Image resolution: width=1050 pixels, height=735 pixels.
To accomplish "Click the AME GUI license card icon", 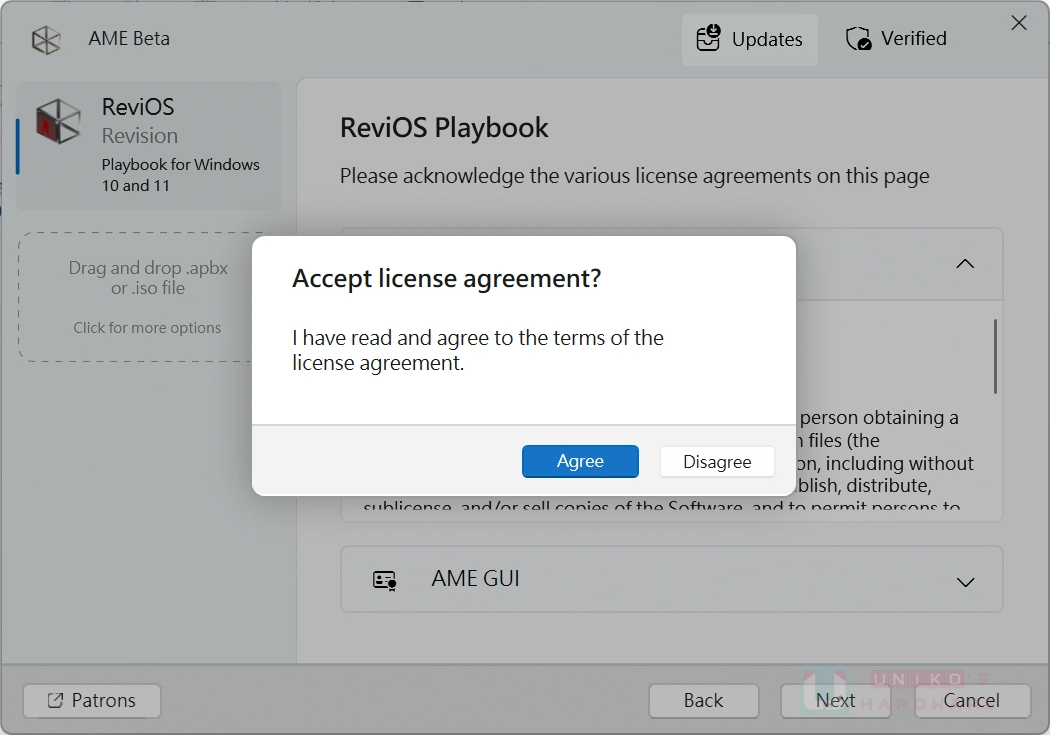I will tap(384, 579).
